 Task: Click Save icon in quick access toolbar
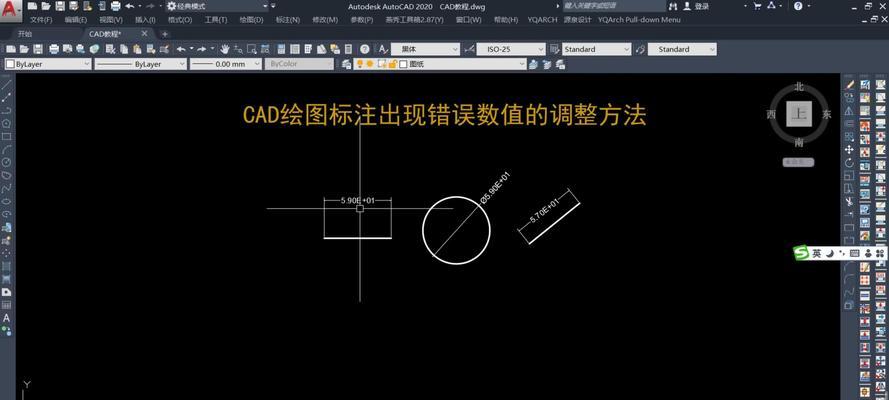pos(60,6)
